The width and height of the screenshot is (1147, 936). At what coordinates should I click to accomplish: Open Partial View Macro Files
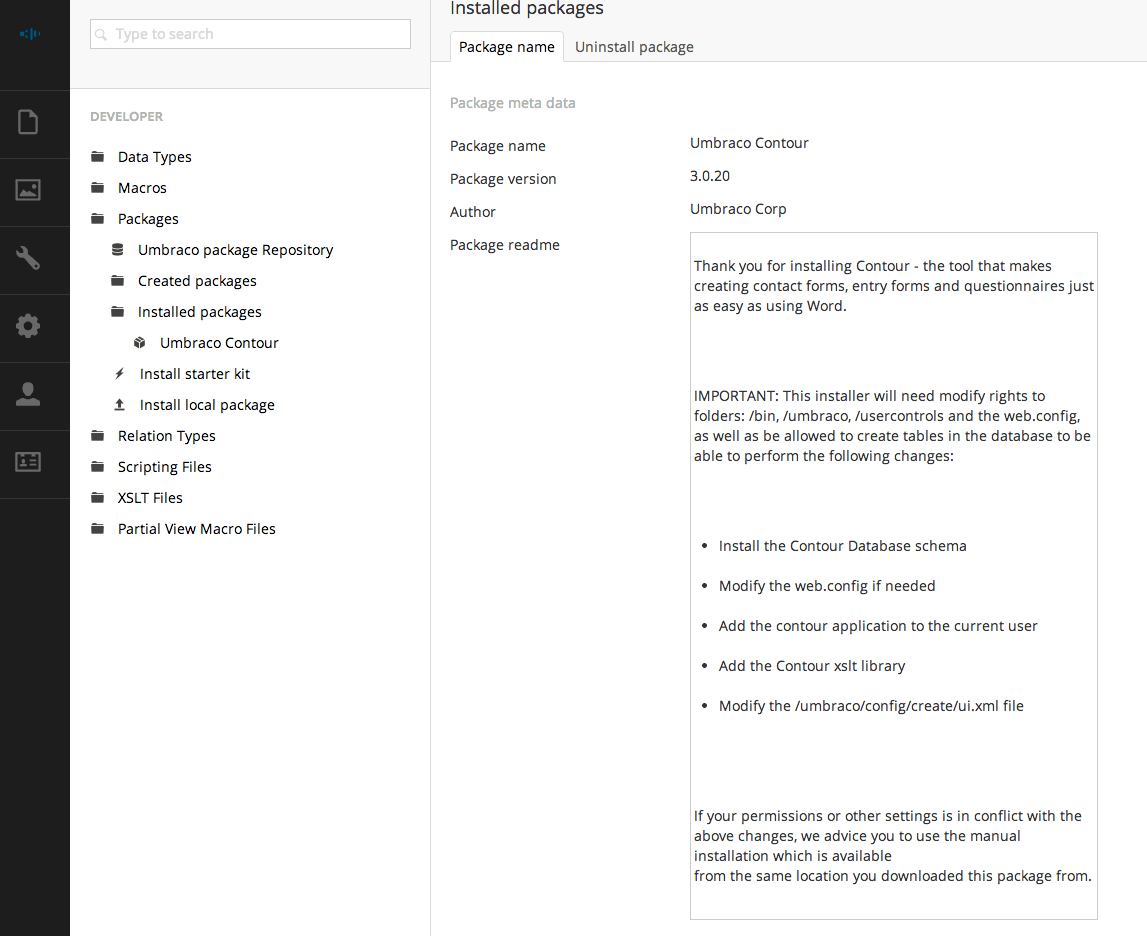(196, 529)
